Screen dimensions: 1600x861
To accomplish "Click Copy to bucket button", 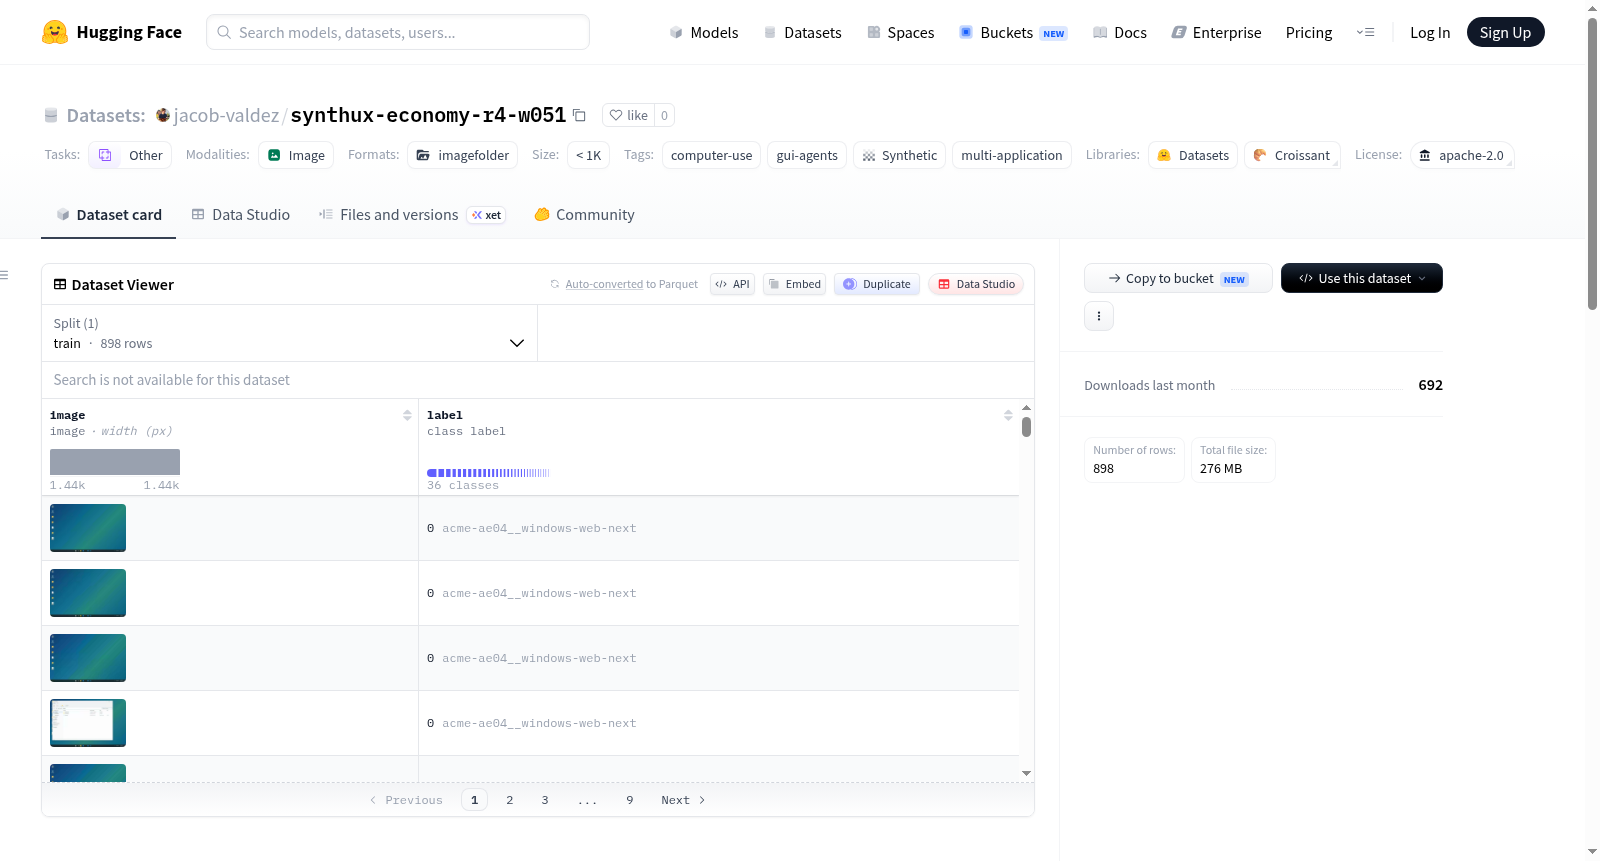I will (1178, 278).
